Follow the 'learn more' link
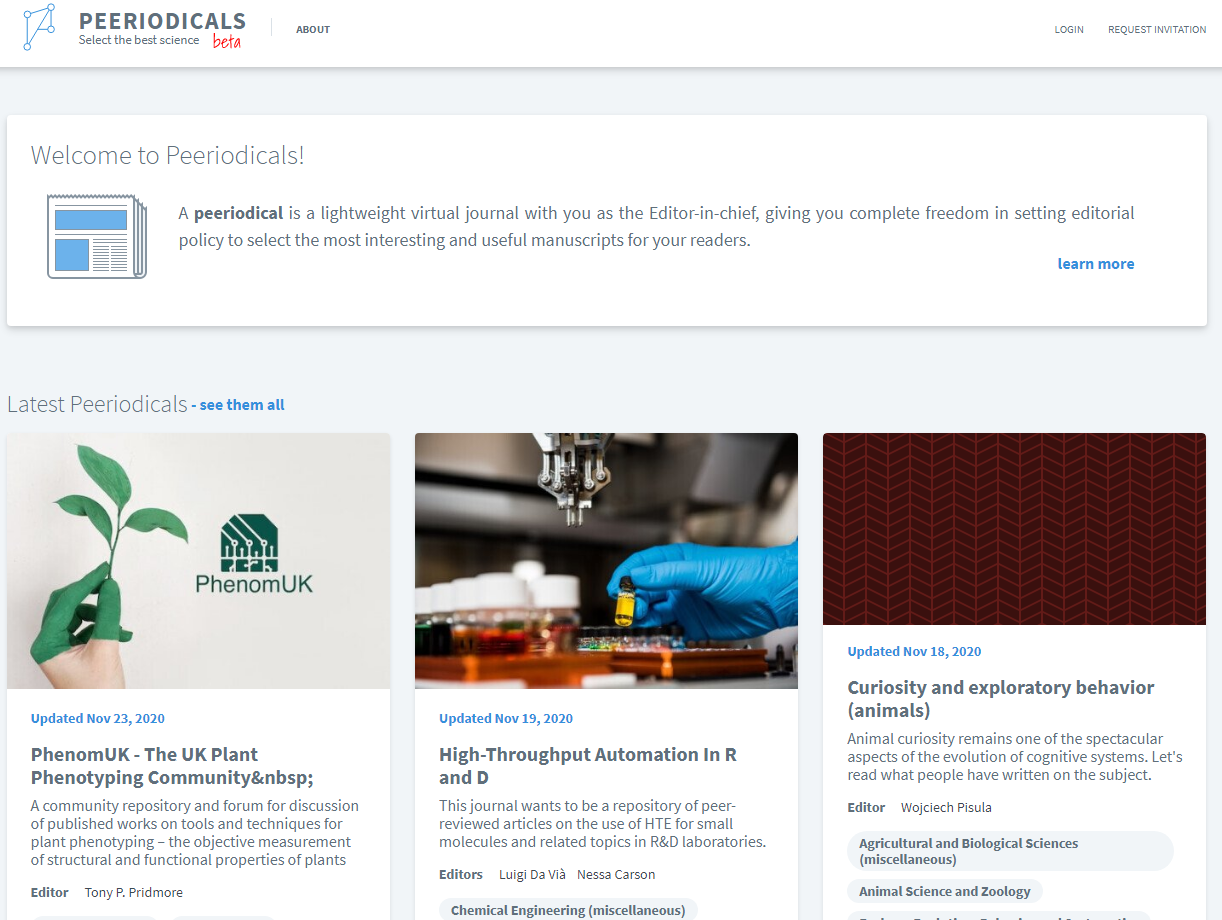This screenshot has width=1222, height=920. pos(1096,264)
